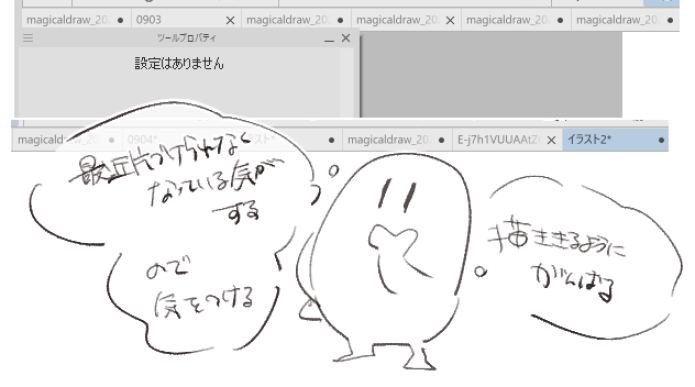Click the unsaved dot on the イラスト2* tab
Viewport: 695px width, 387px height.
661,140
